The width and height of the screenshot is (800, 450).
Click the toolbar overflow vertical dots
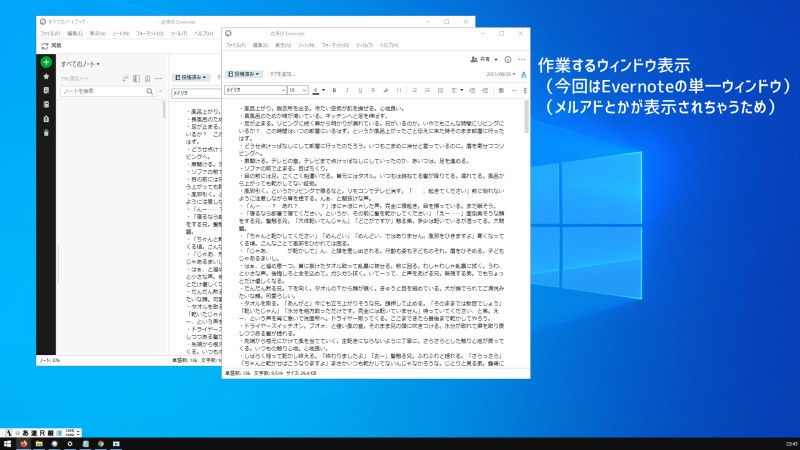(525, 90)
